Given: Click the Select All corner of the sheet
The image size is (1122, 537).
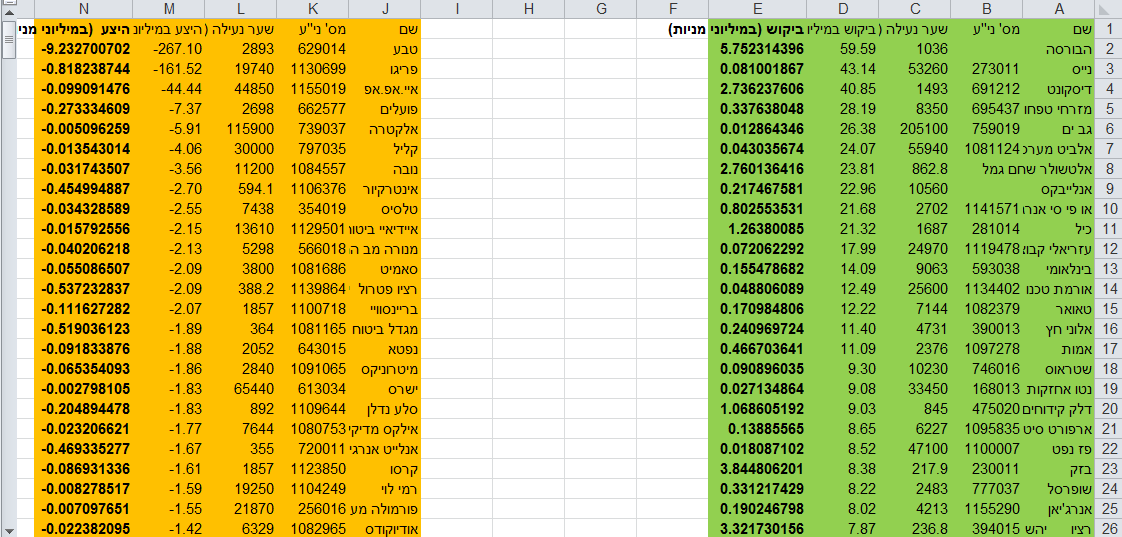Looking at the screenshot, I should click(x=1107, y=9).
